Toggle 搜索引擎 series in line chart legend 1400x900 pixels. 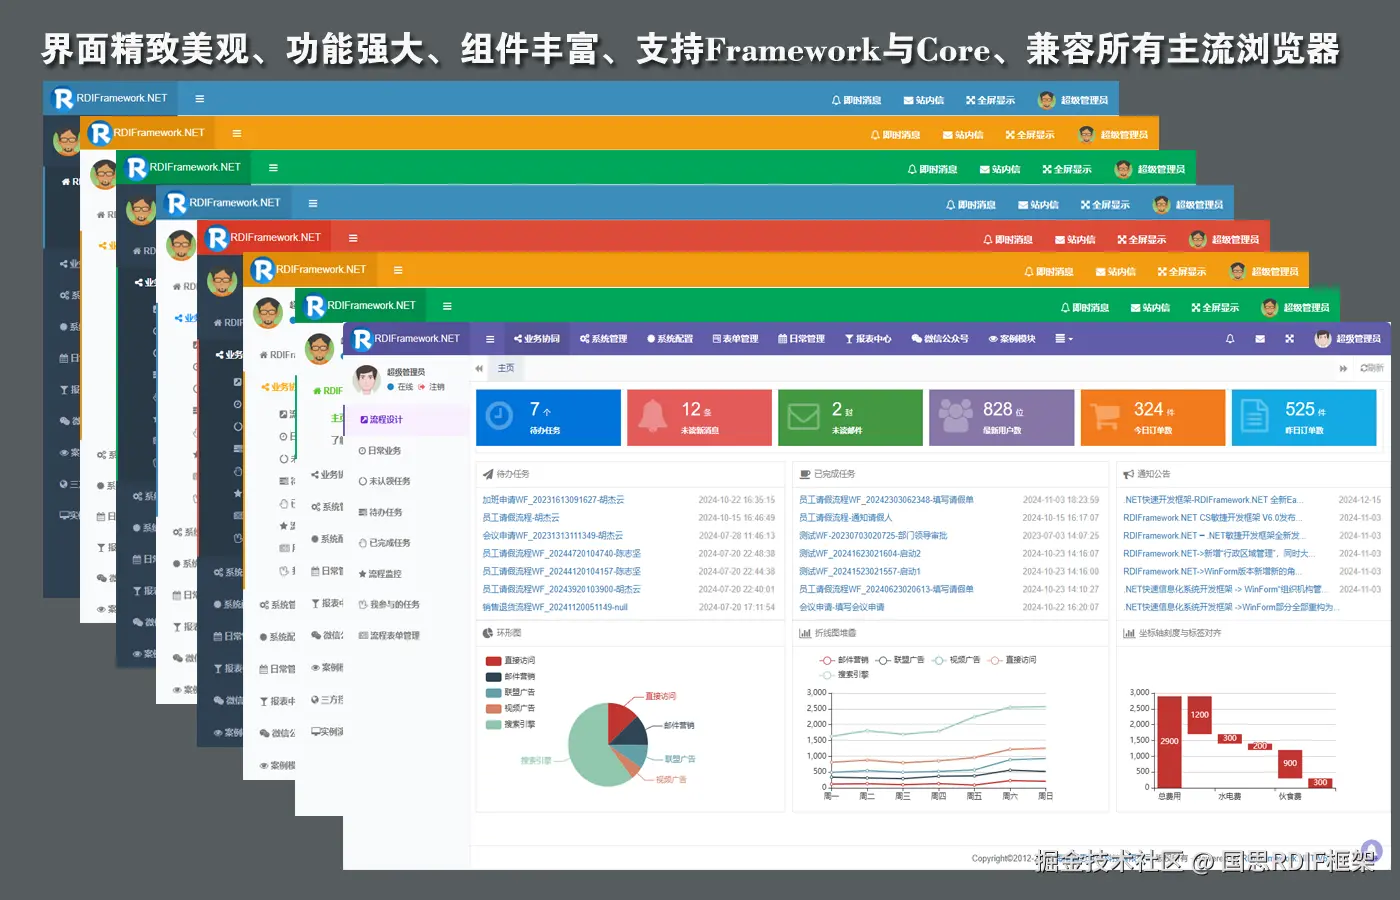coord(845,675)
